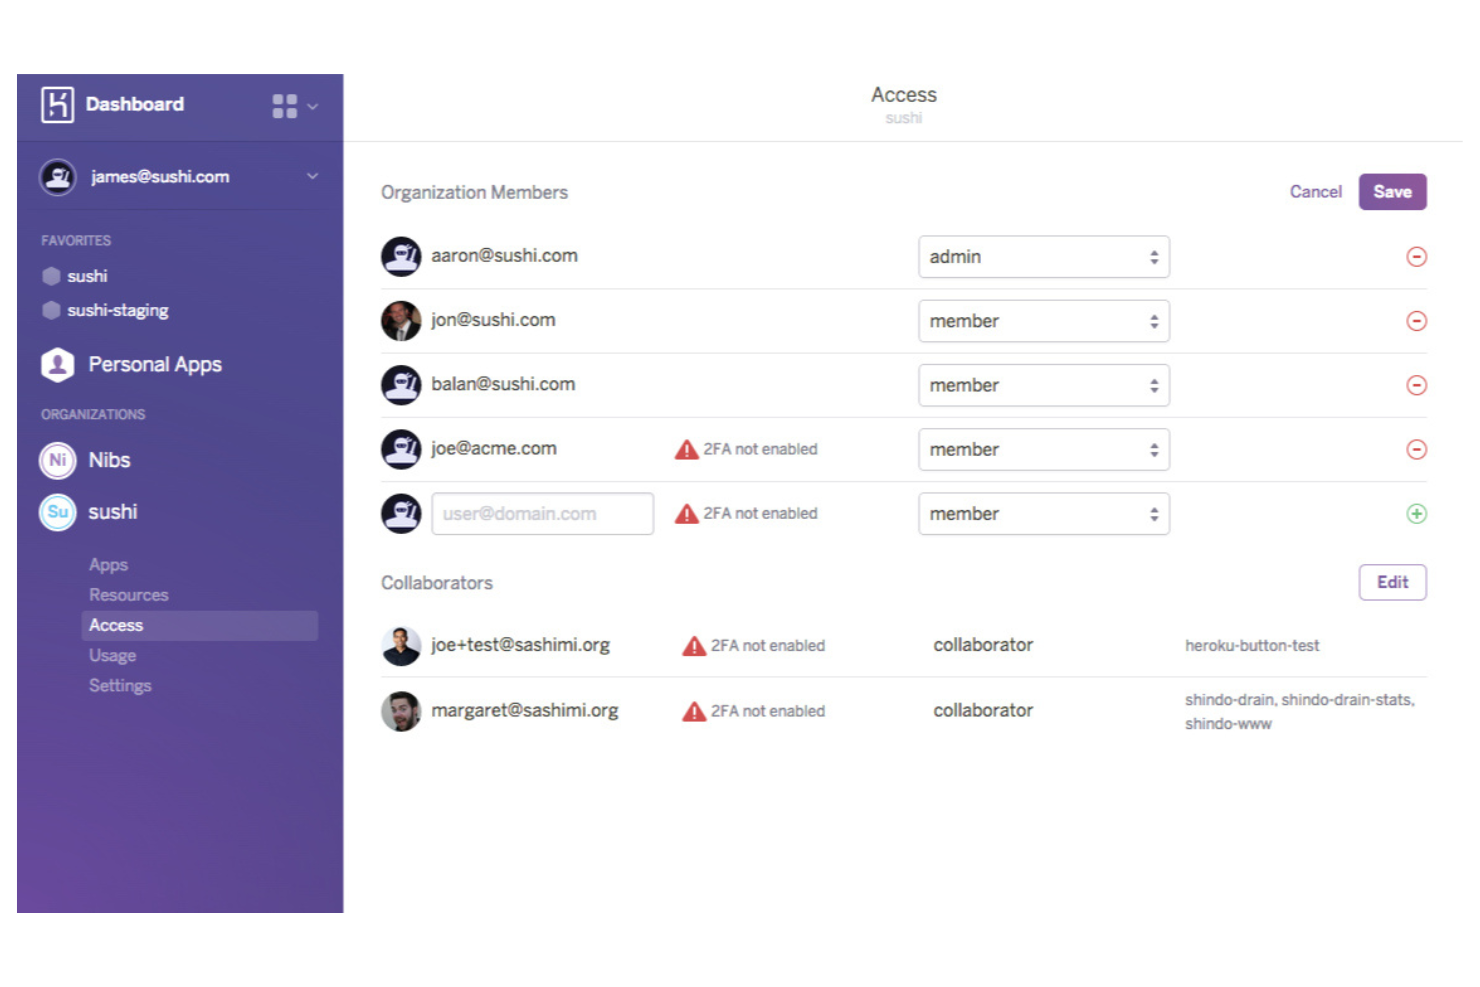Switch to the Apps section in sidebar

[108, 564]
